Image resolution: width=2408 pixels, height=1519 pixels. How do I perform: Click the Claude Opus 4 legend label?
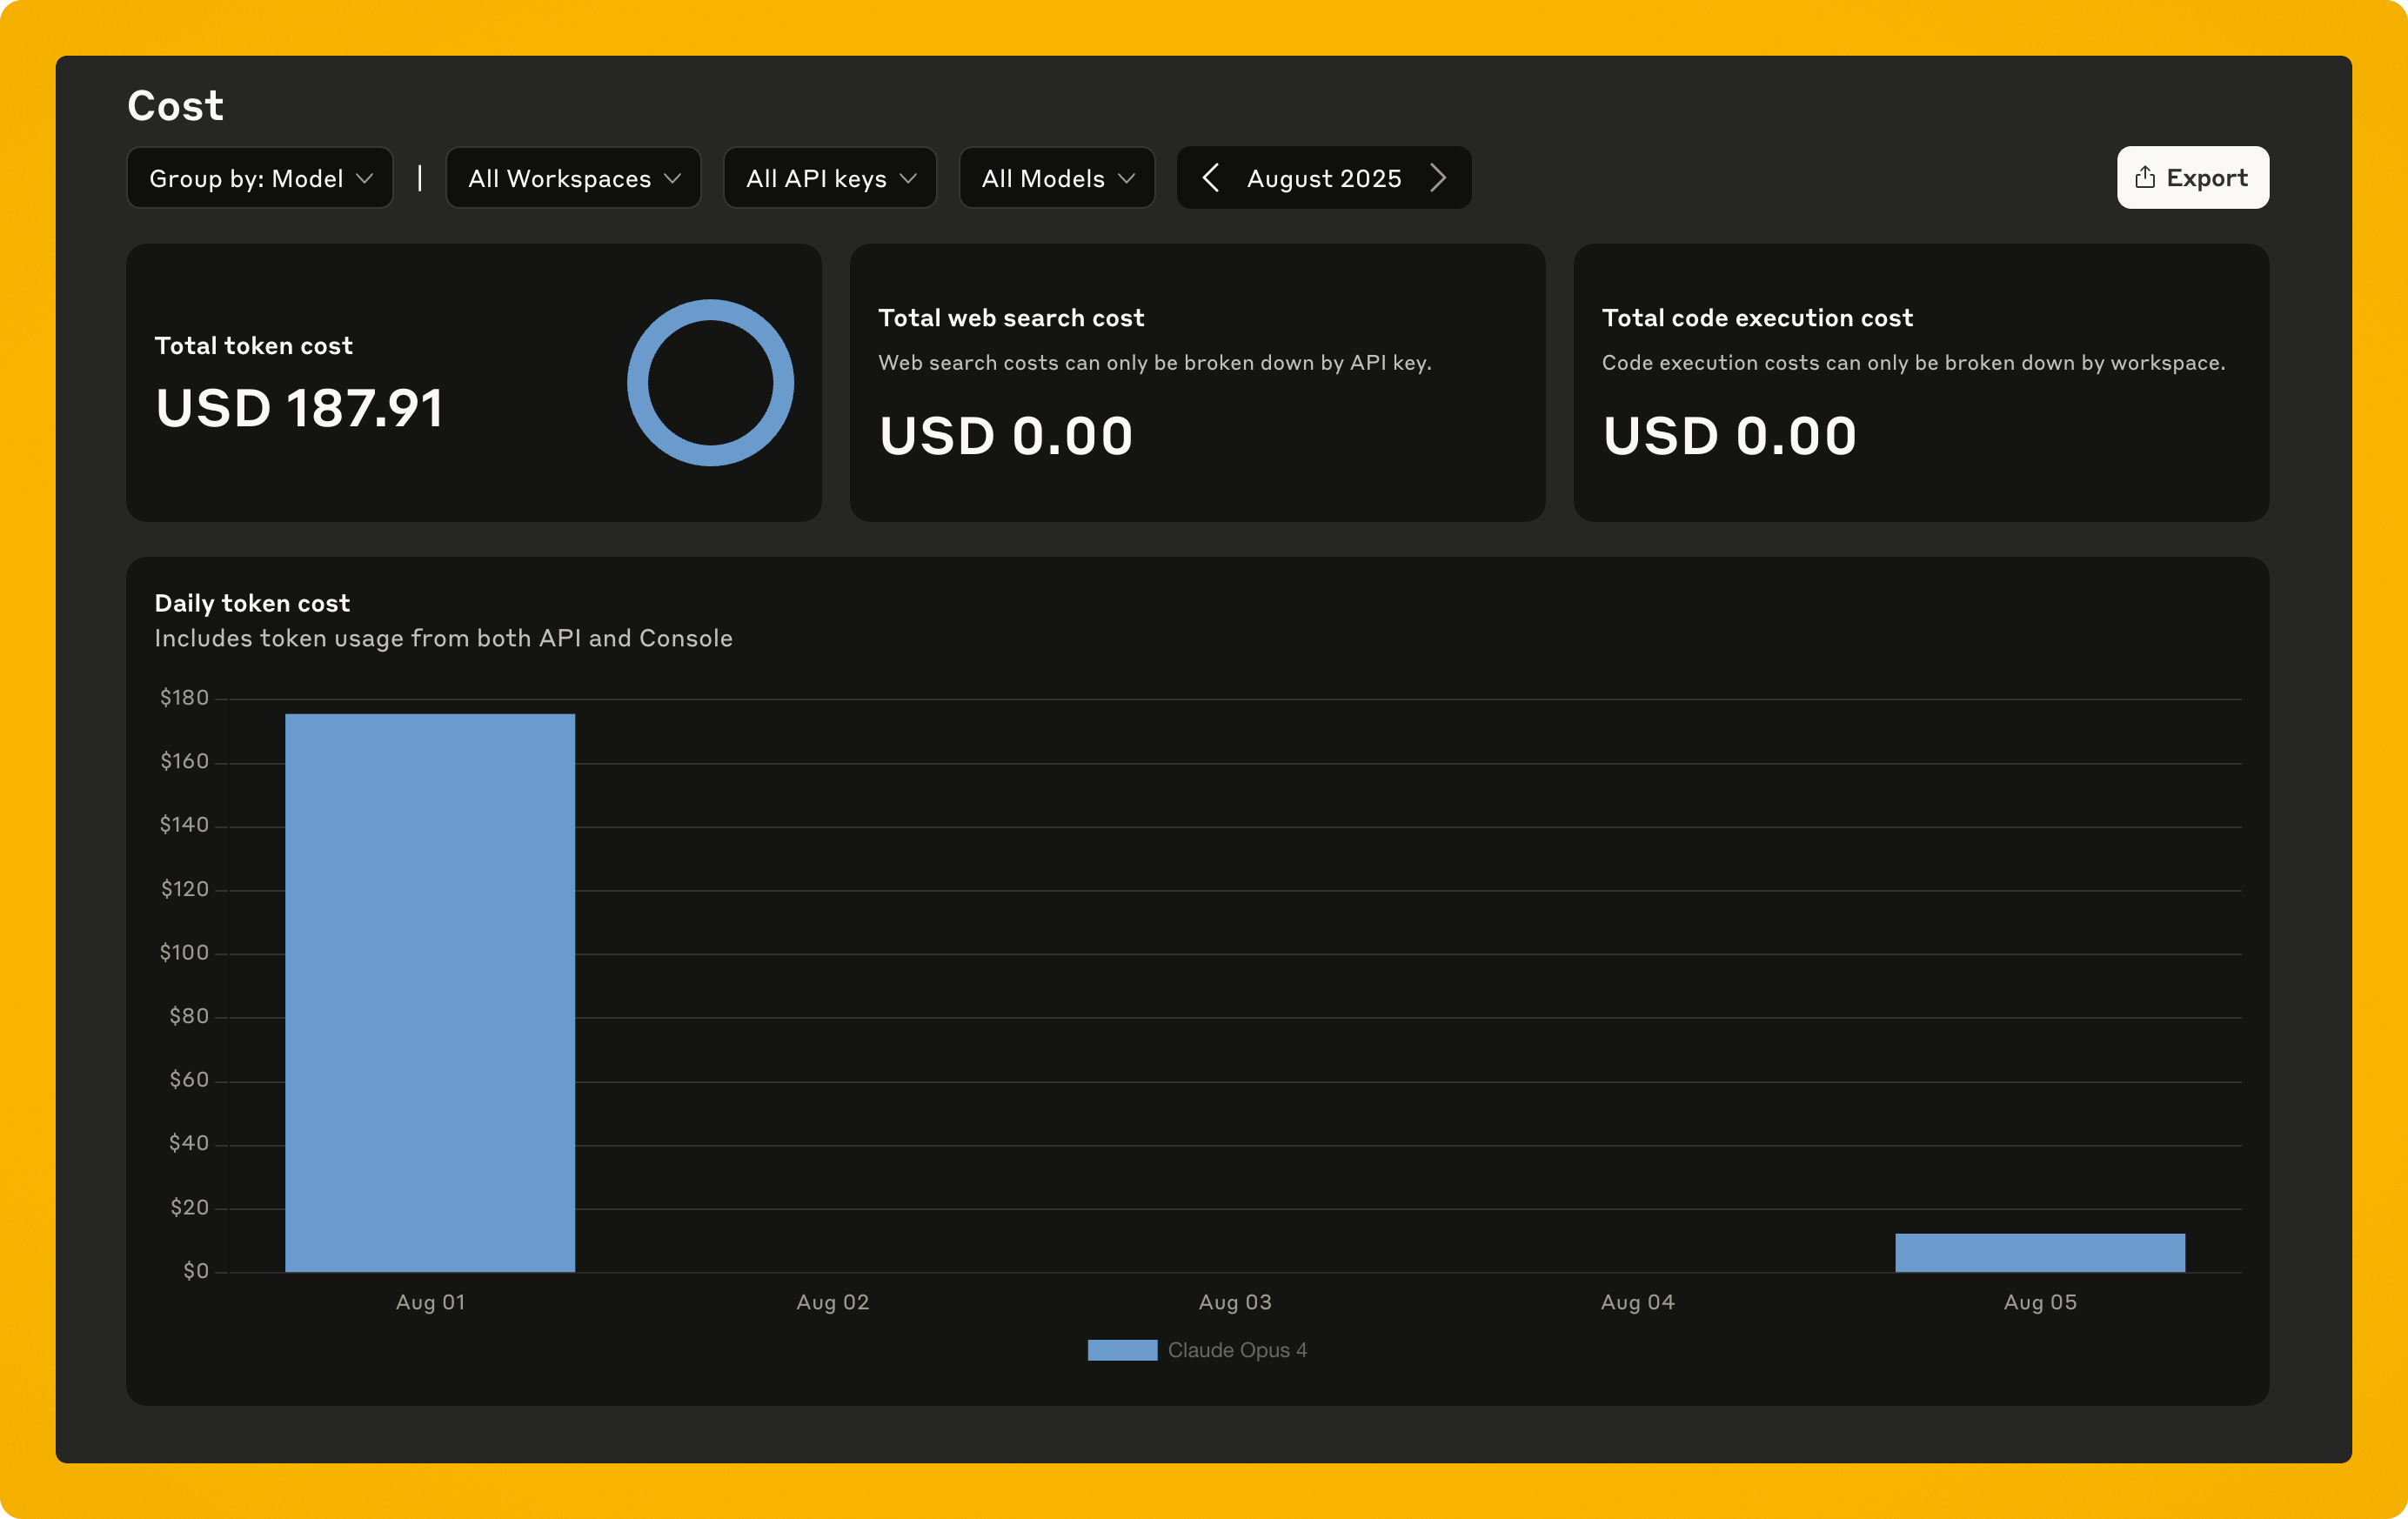[x=1238, y=1349]
